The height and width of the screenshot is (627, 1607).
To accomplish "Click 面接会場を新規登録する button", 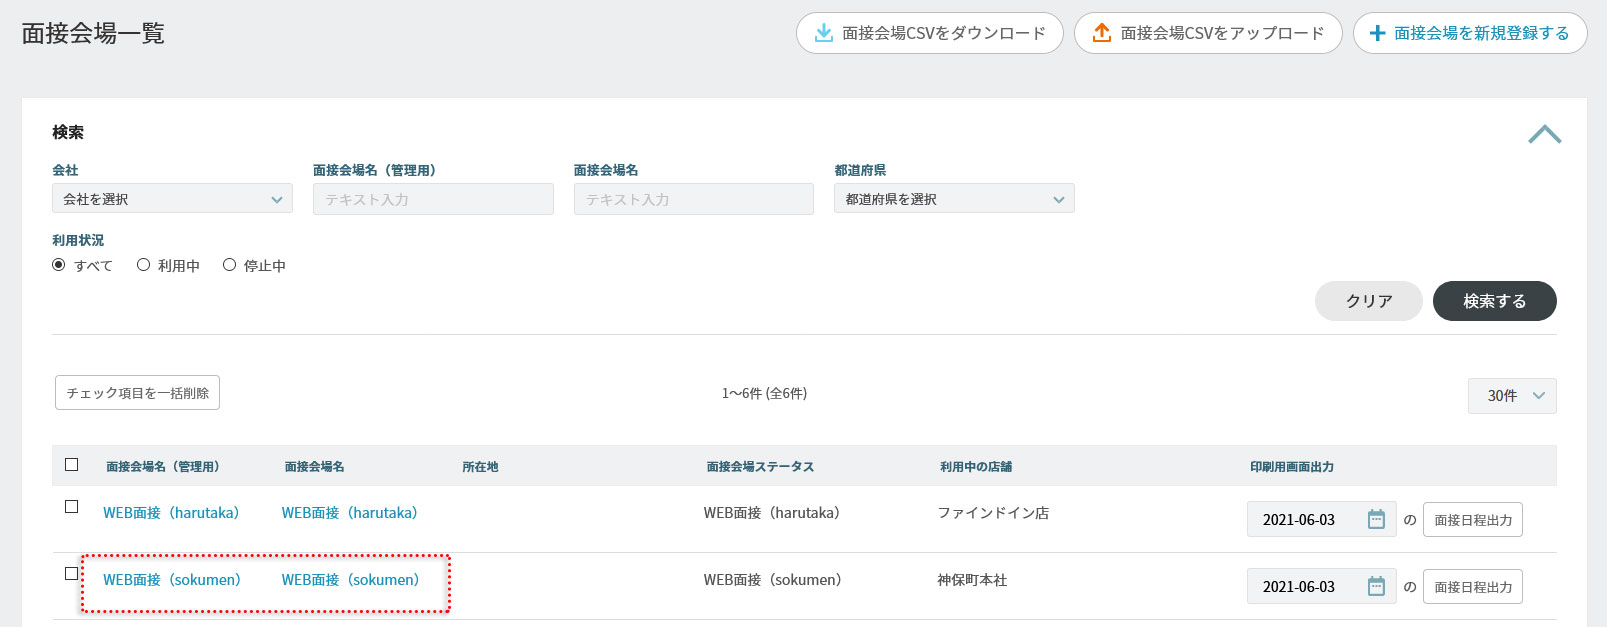I will pos(1470,33).
